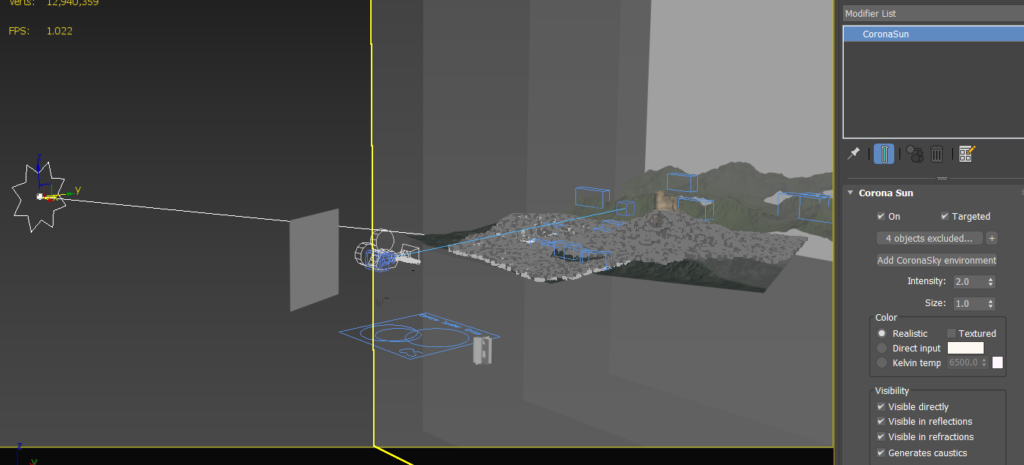Viewport: 1024px width, 465px height.
Task: Click Add CoronaSky environment button
Action: (936, 260)
